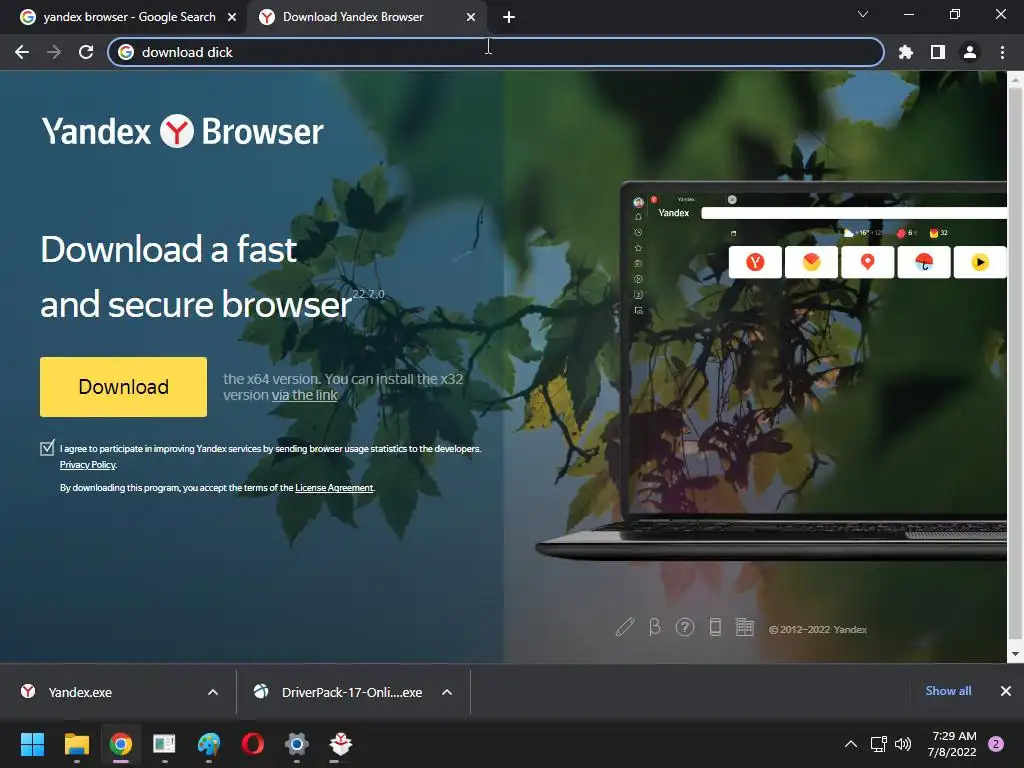Click the Yandex Browser logo heading

click(182, 131)
